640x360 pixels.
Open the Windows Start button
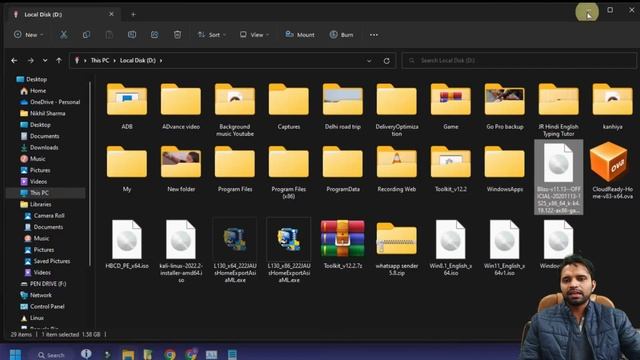coord(16,354)
